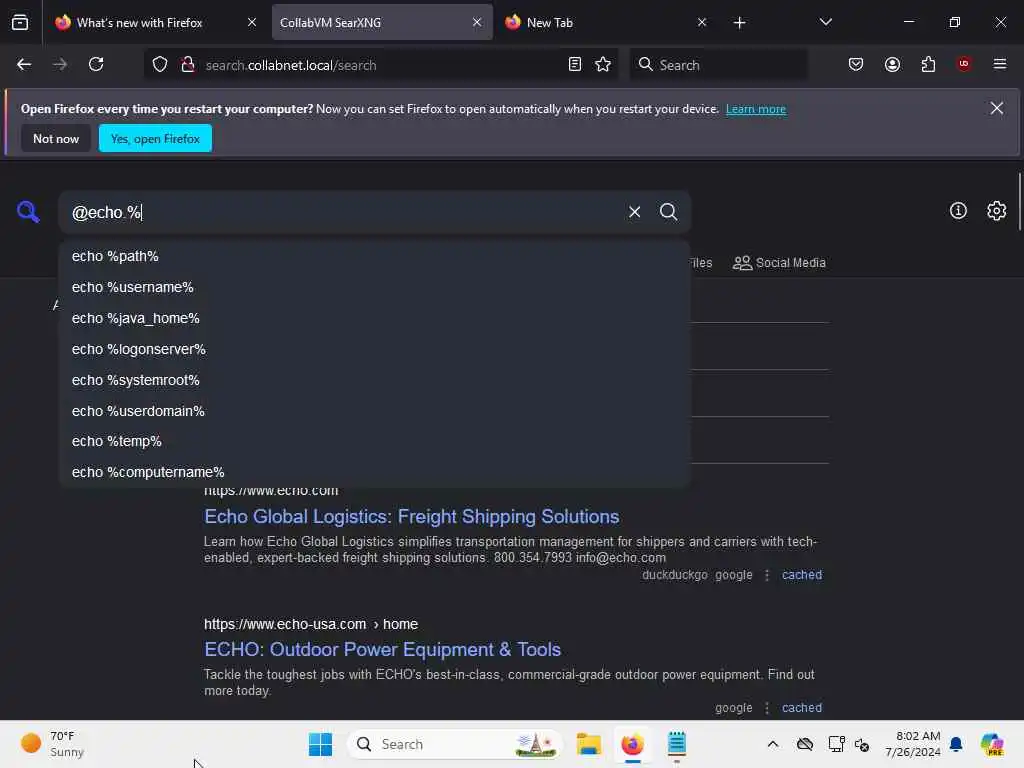Viewport: 1024px width, 768px height.
Task: Open Copilot preview icon in taskbar
Action: pos(992,744)
